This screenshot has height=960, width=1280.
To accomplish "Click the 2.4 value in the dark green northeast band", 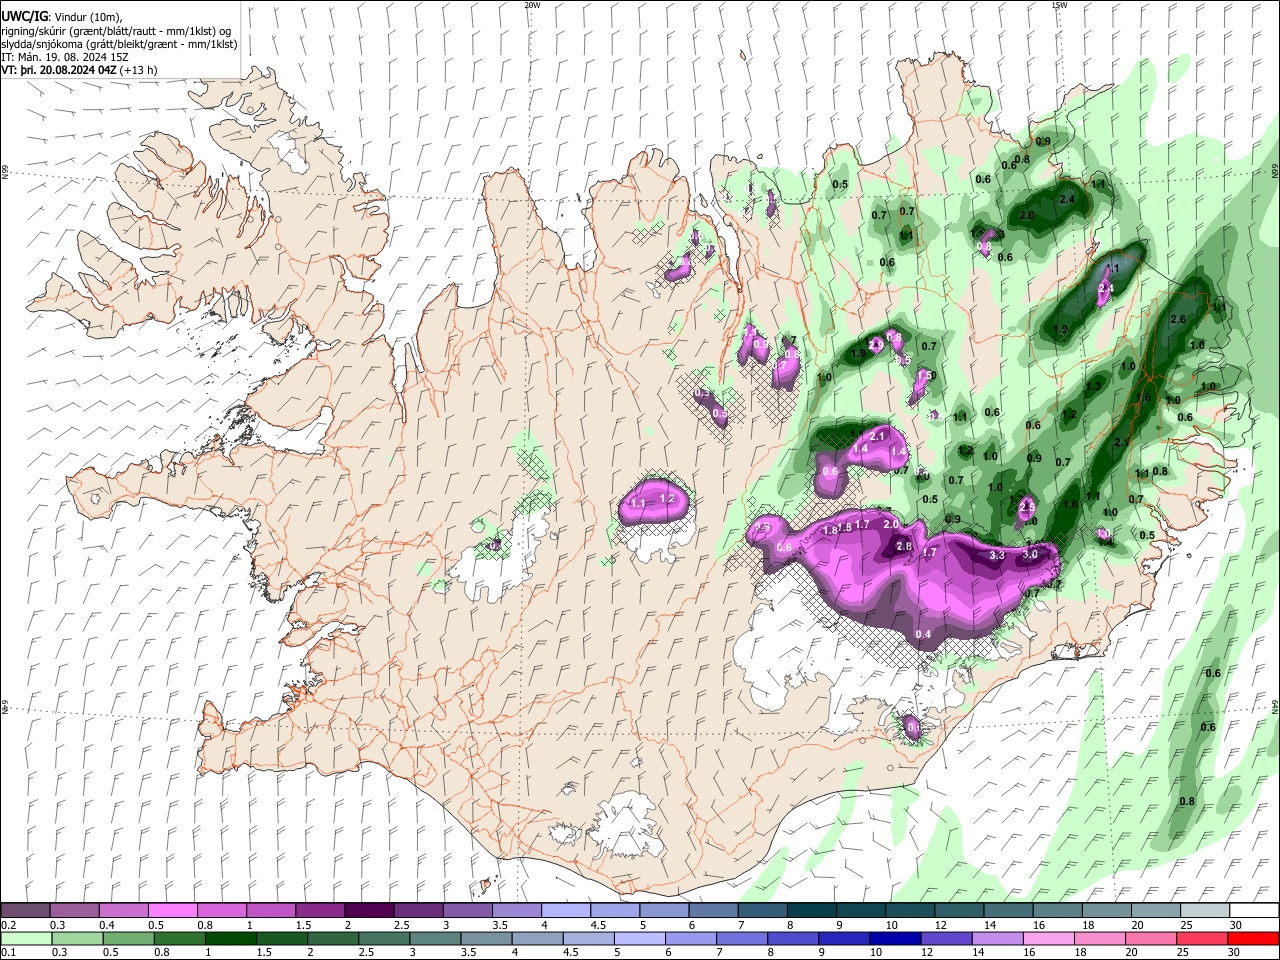I will coord(1067,199).
